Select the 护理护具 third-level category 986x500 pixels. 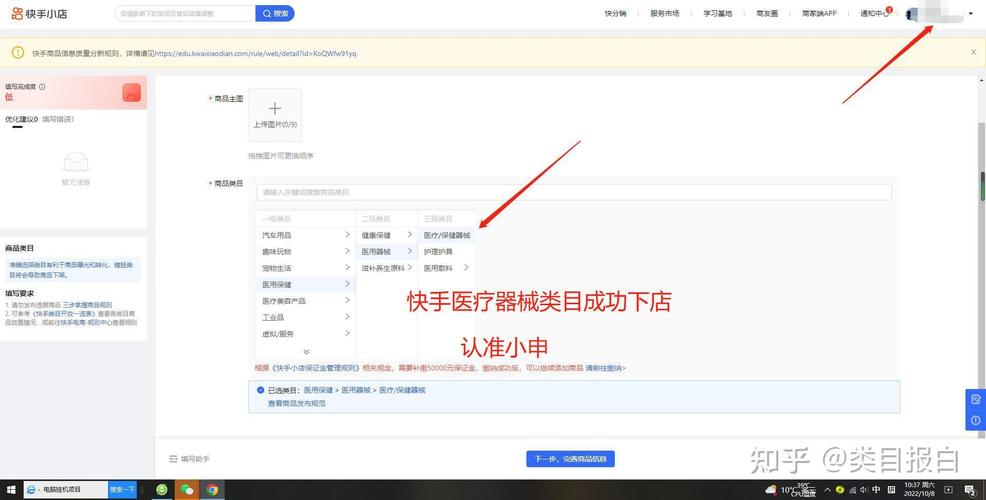click(x=438, y=252)
